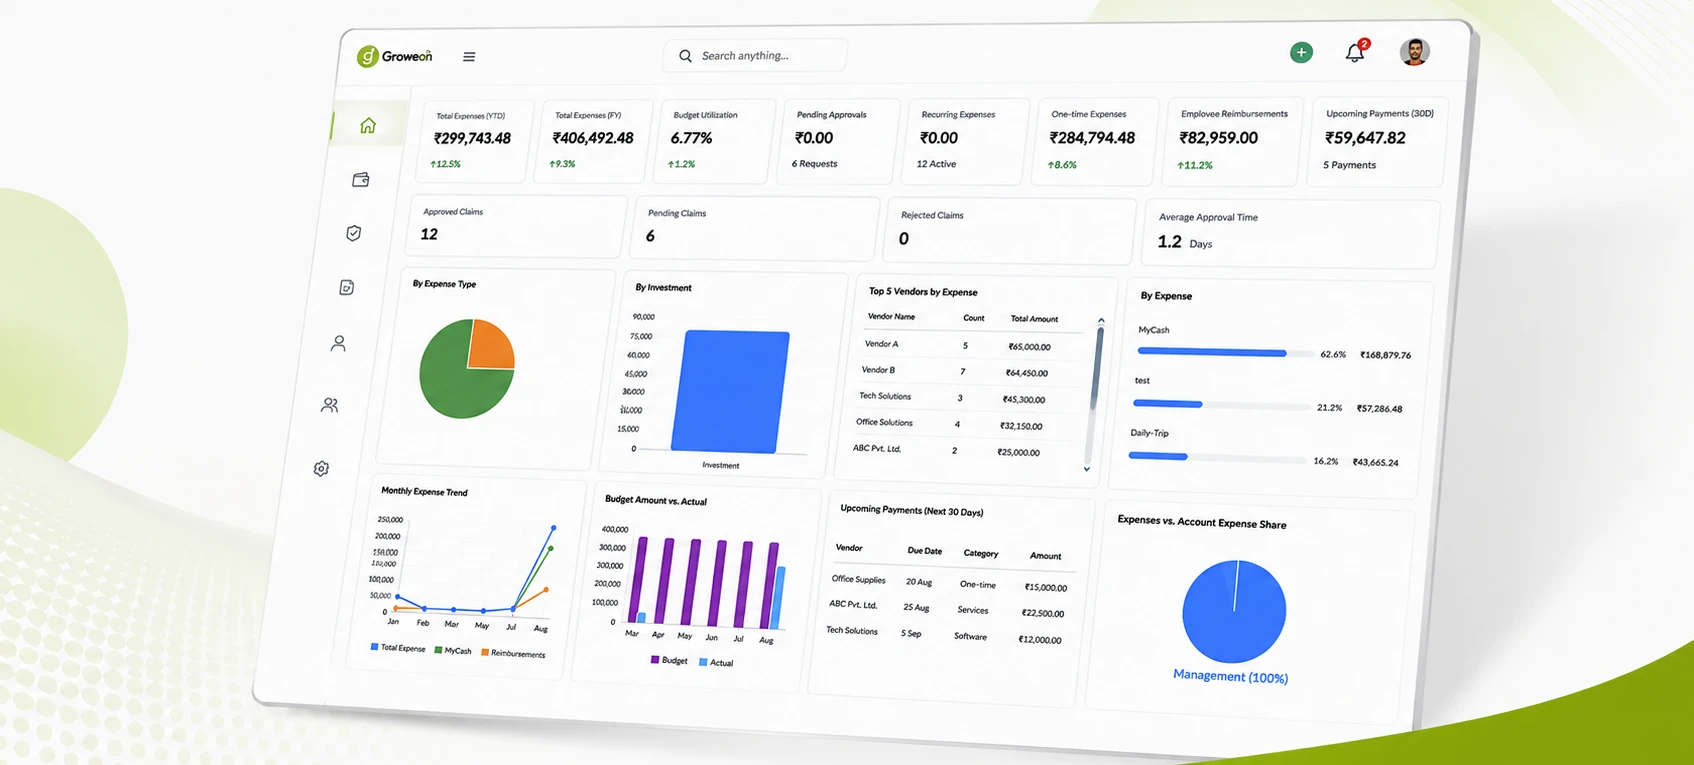Click the Management (100%) pie chart
1694x765 pixels.
(1234, 611)
